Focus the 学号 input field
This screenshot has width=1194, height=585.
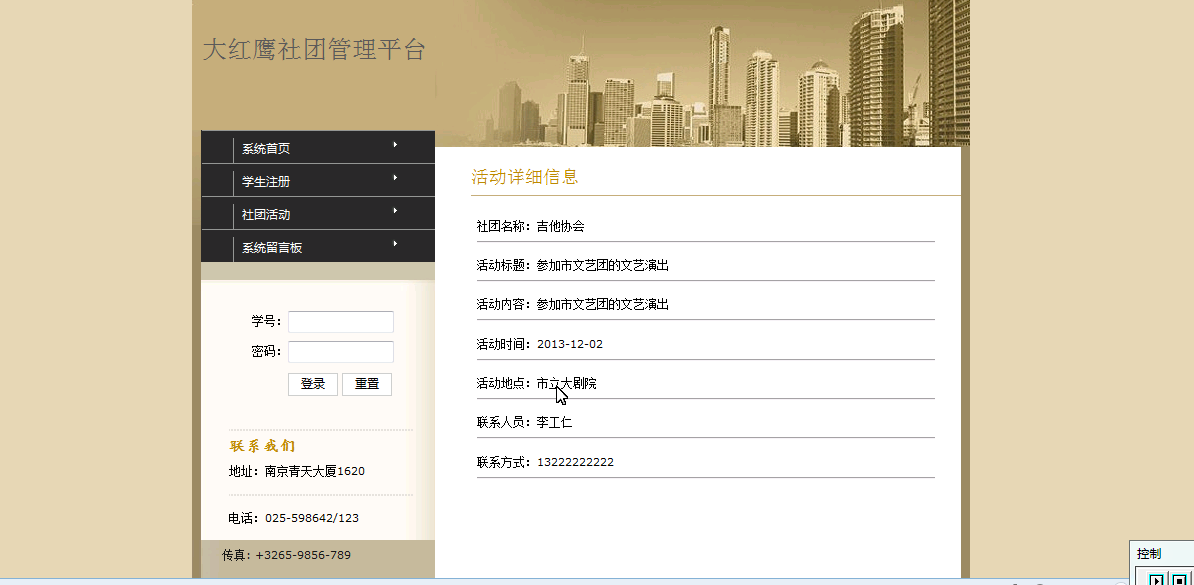340,321
